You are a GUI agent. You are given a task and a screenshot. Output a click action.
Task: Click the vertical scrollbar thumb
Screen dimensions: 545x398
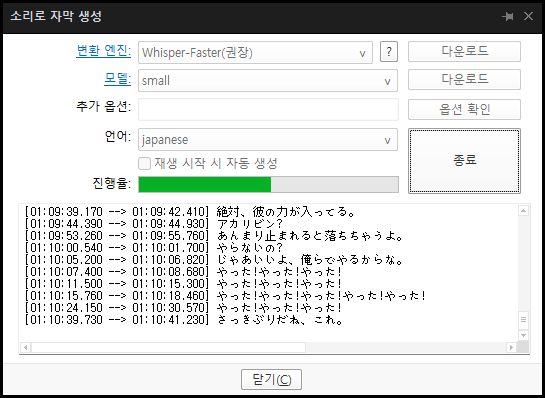523,320
